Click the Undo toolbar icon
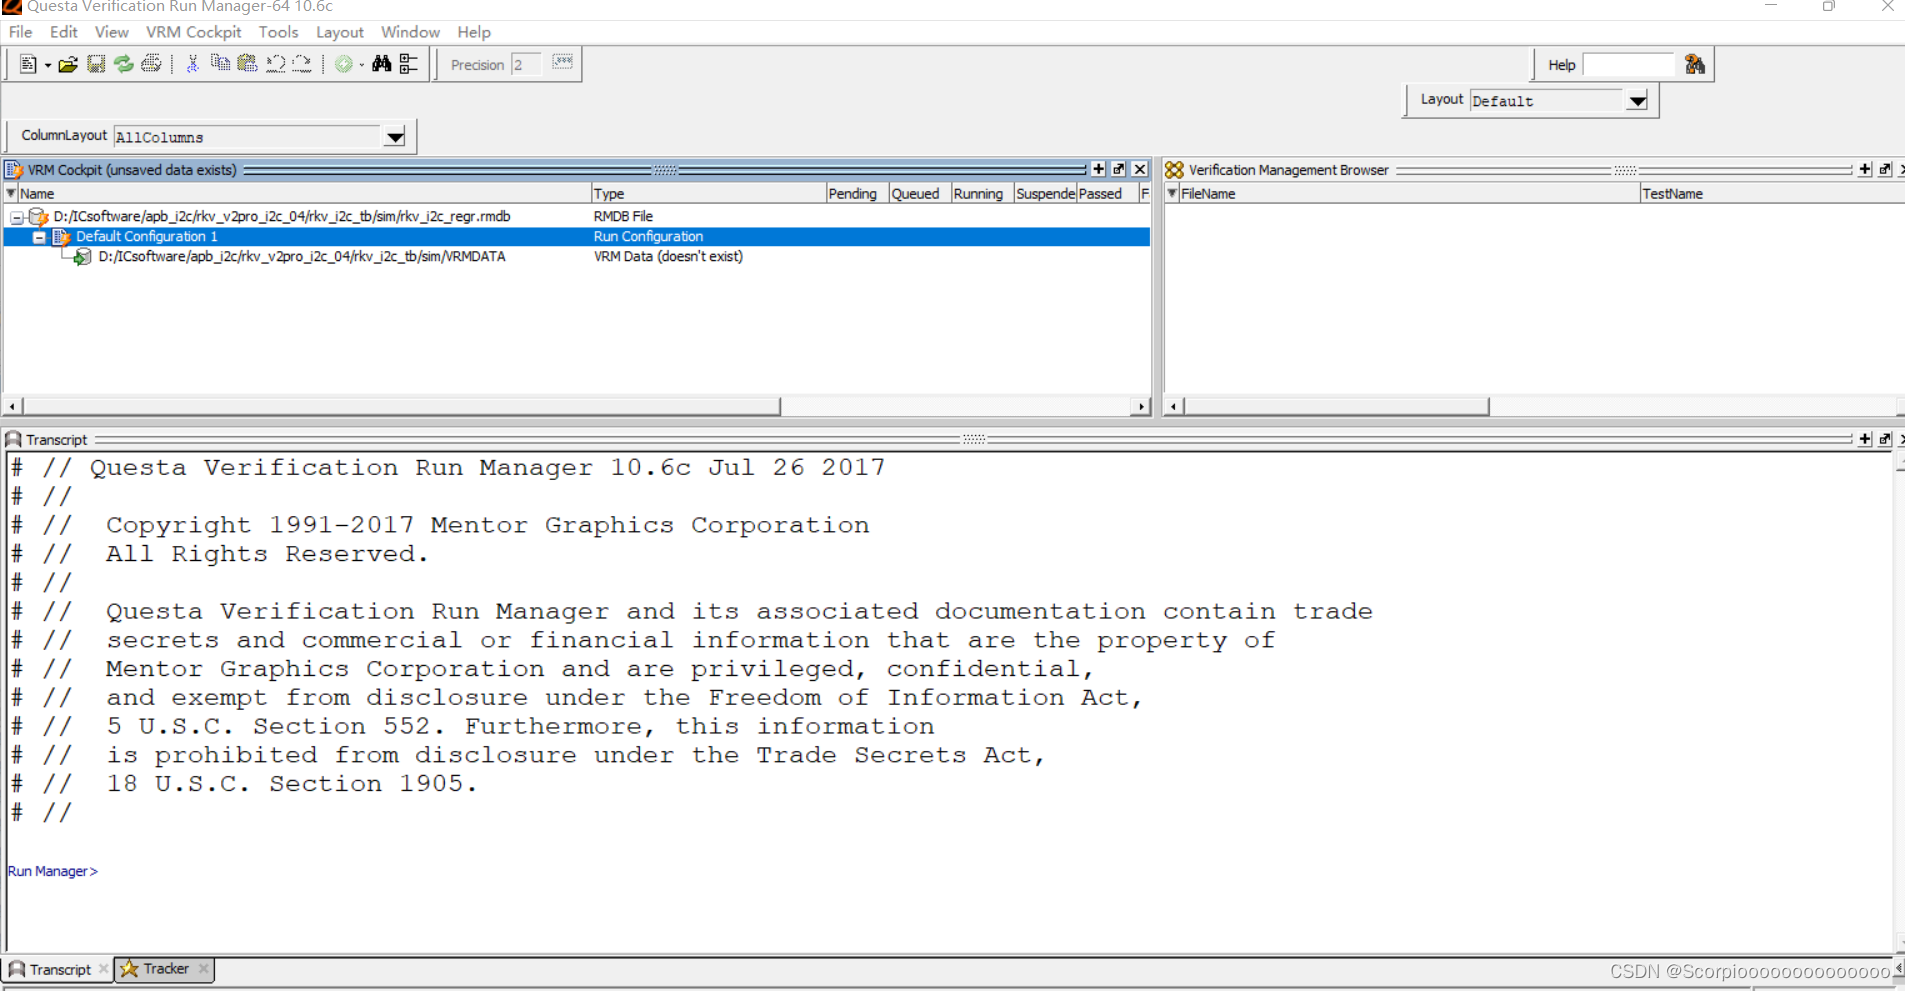Screen dimensions: 1905x991 coord(275,65)
